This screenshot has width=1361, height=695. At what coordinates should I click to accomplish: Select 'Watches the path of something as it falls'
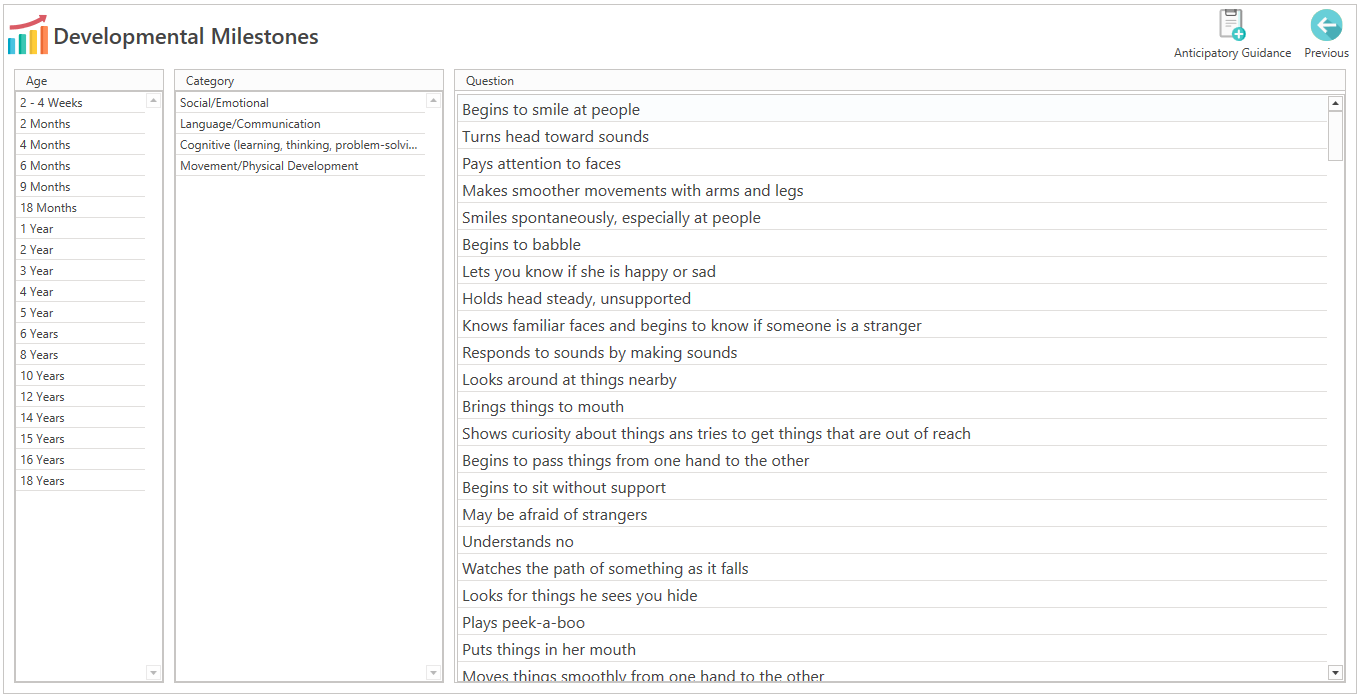click(x=893, y=568)
